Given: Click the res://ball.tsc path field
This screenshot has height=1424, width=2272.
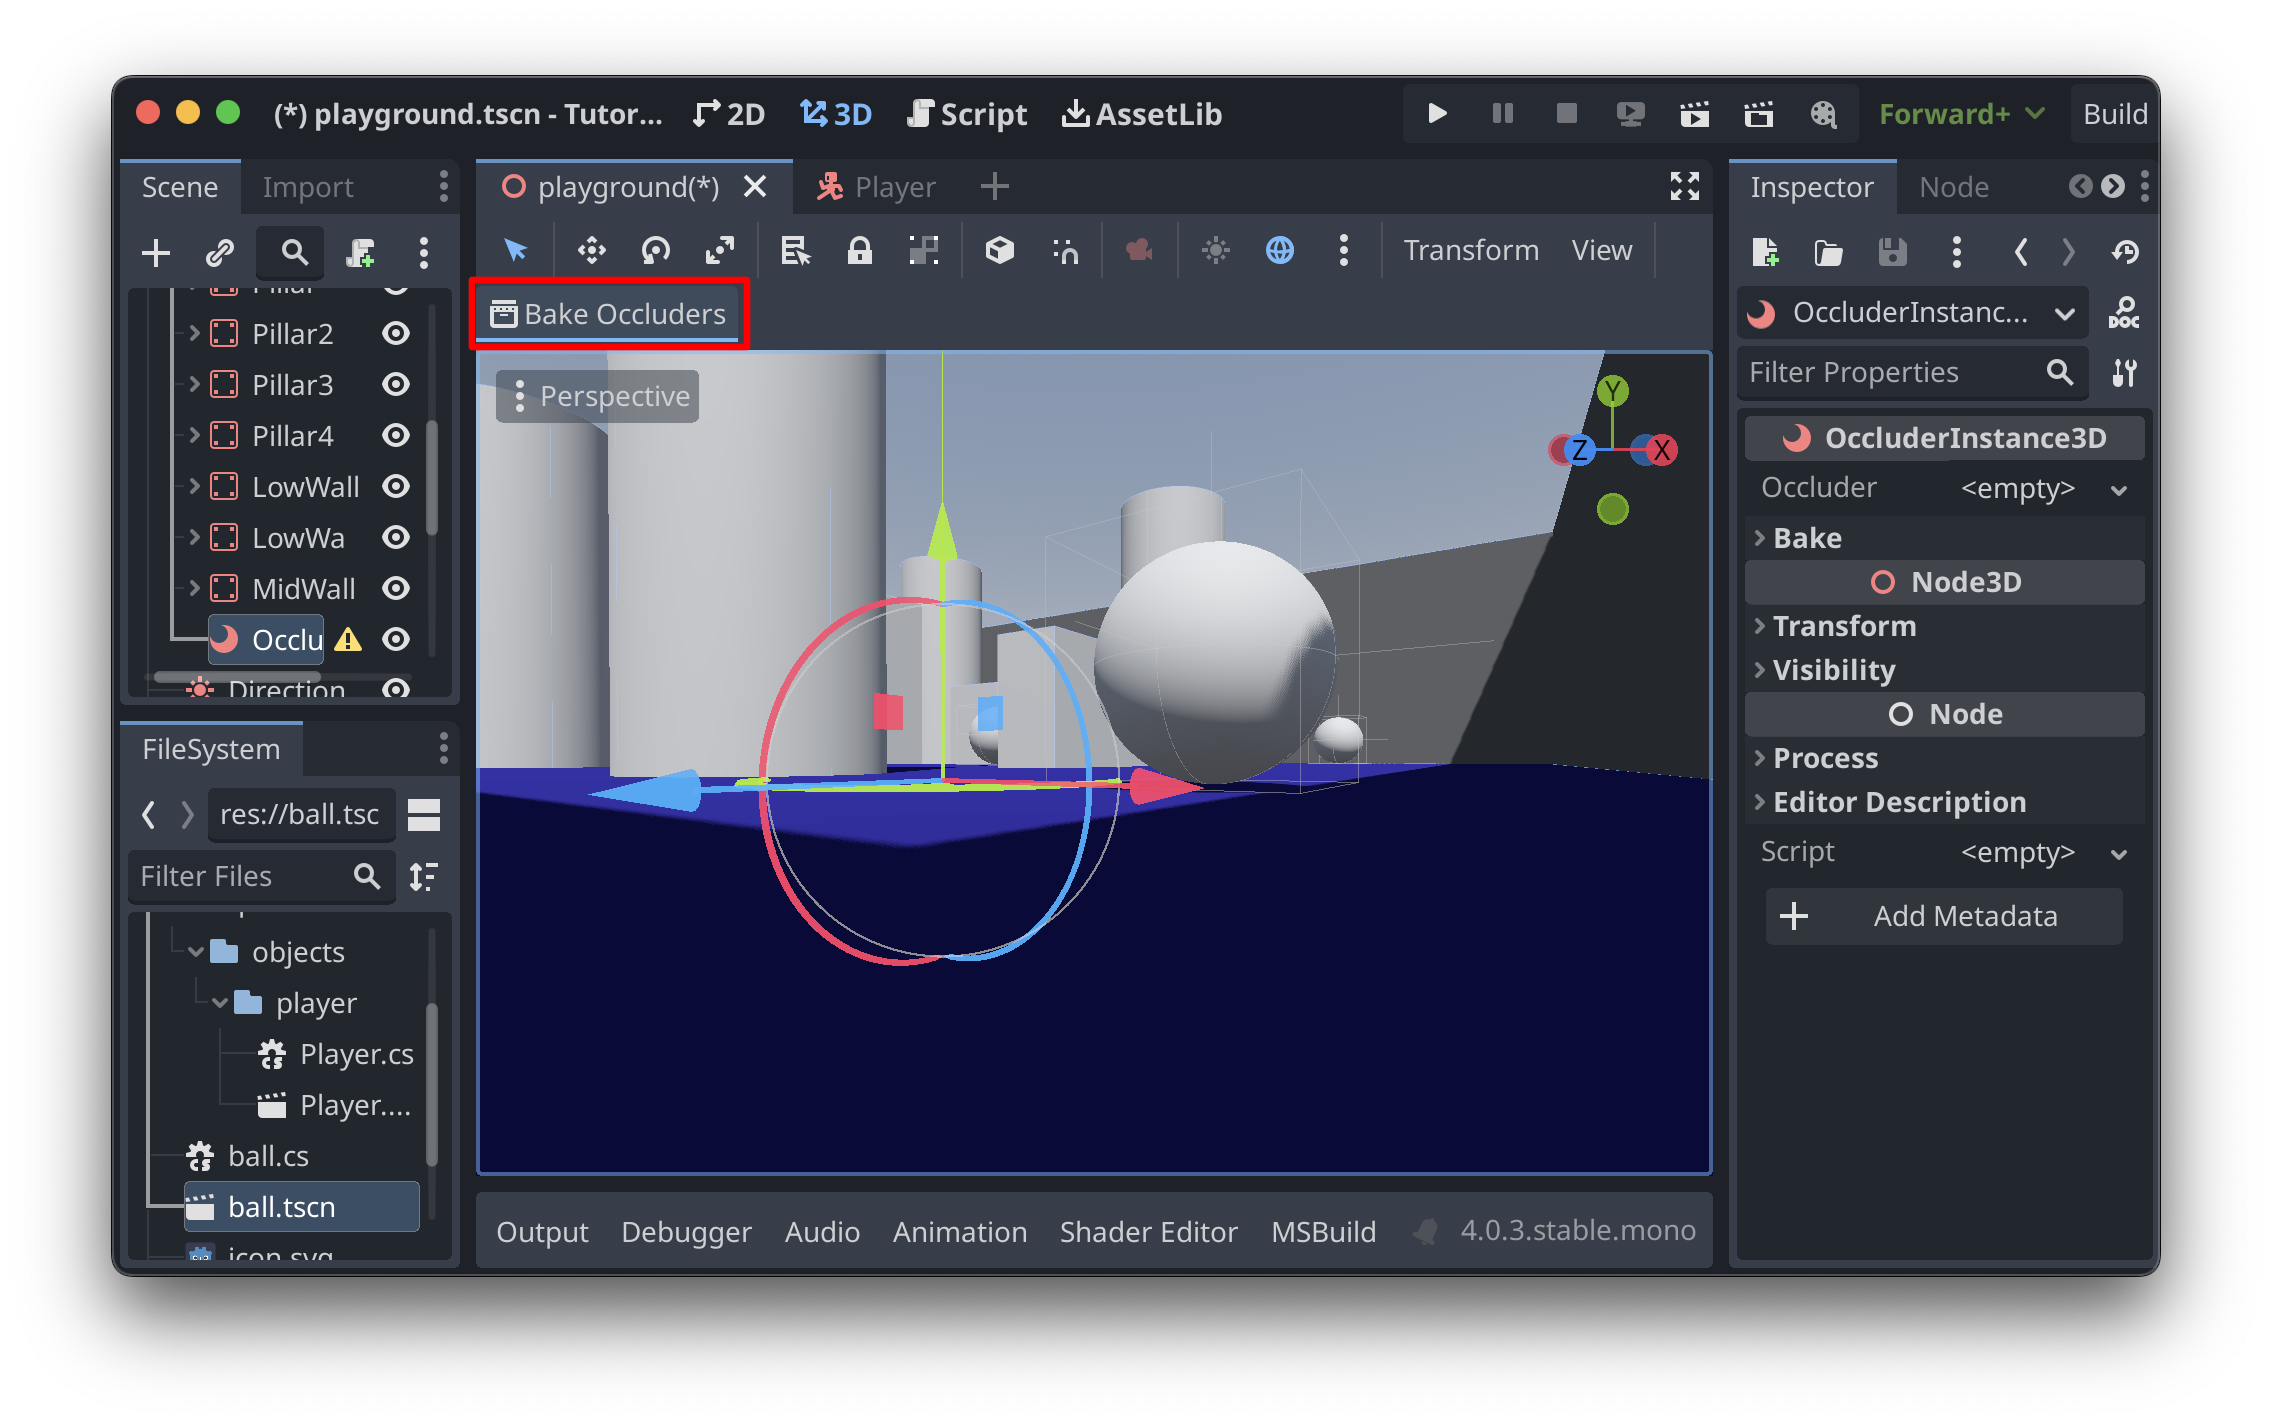Looking at the screenshot, I should tap(300, 814).
